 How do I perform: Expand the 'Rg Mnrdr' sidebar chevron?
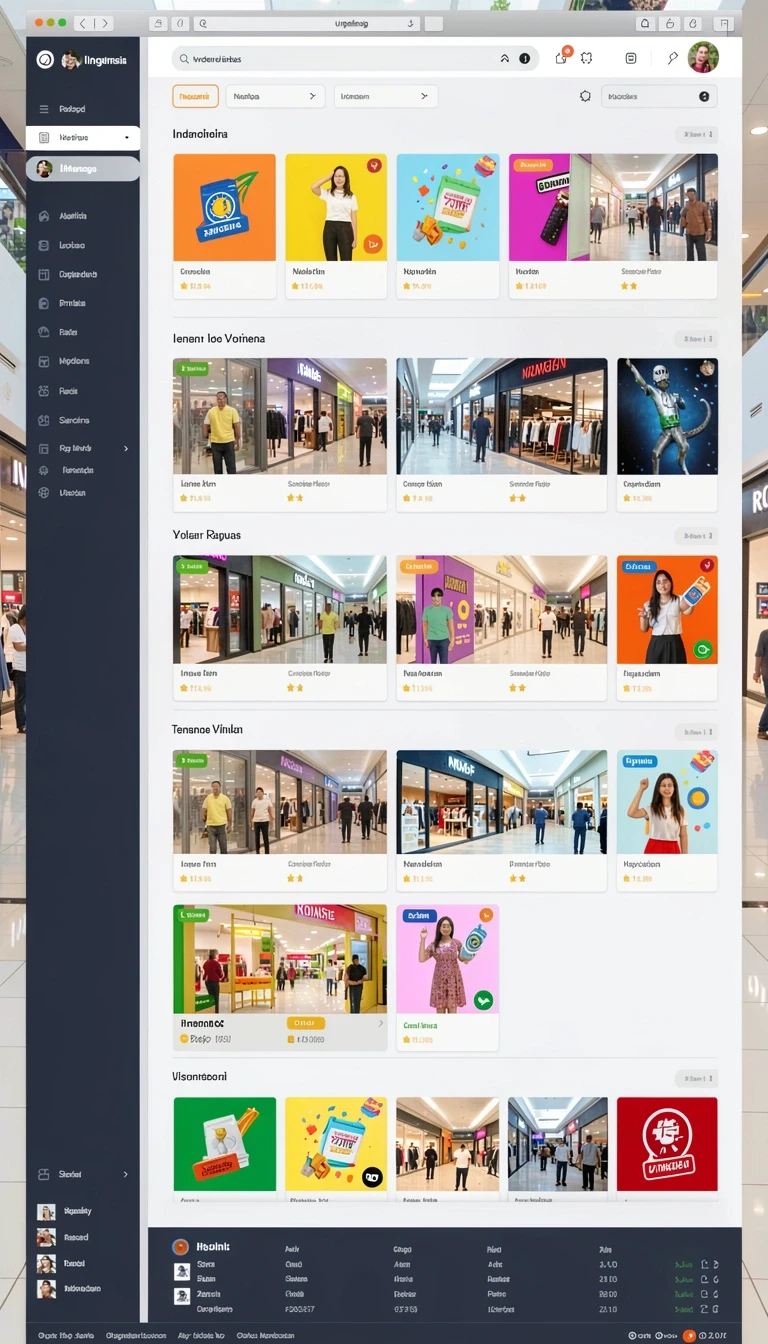(x=126, y=449)
